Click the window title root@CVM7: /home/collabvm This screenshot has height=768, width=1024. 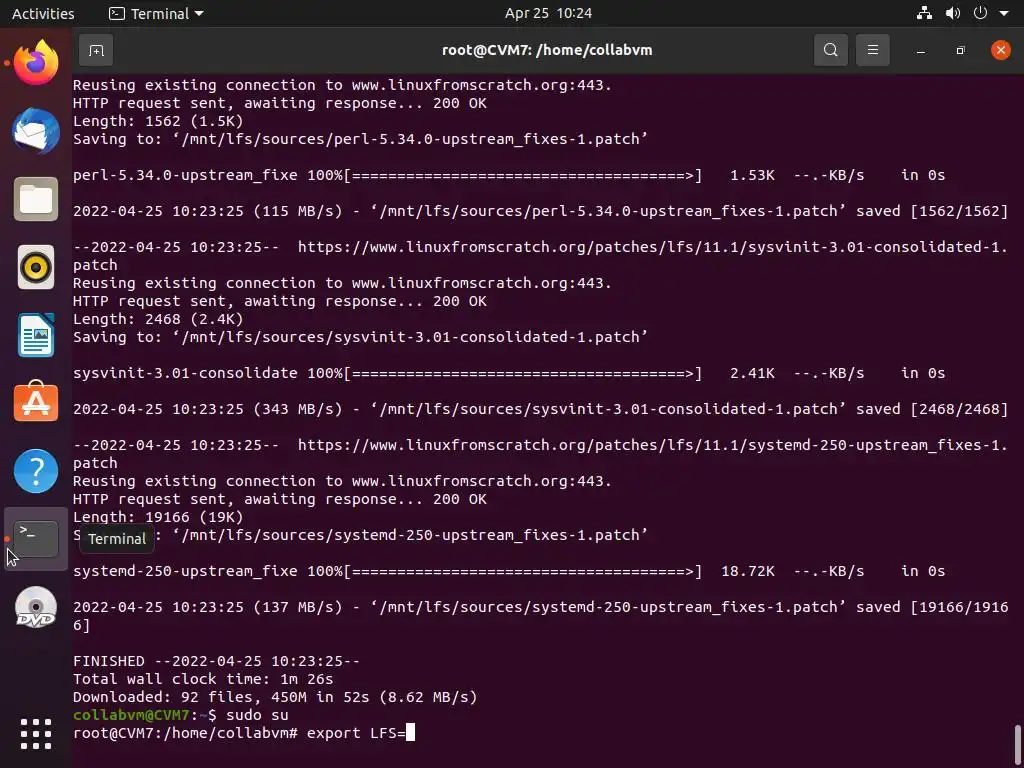click(547, 50)
